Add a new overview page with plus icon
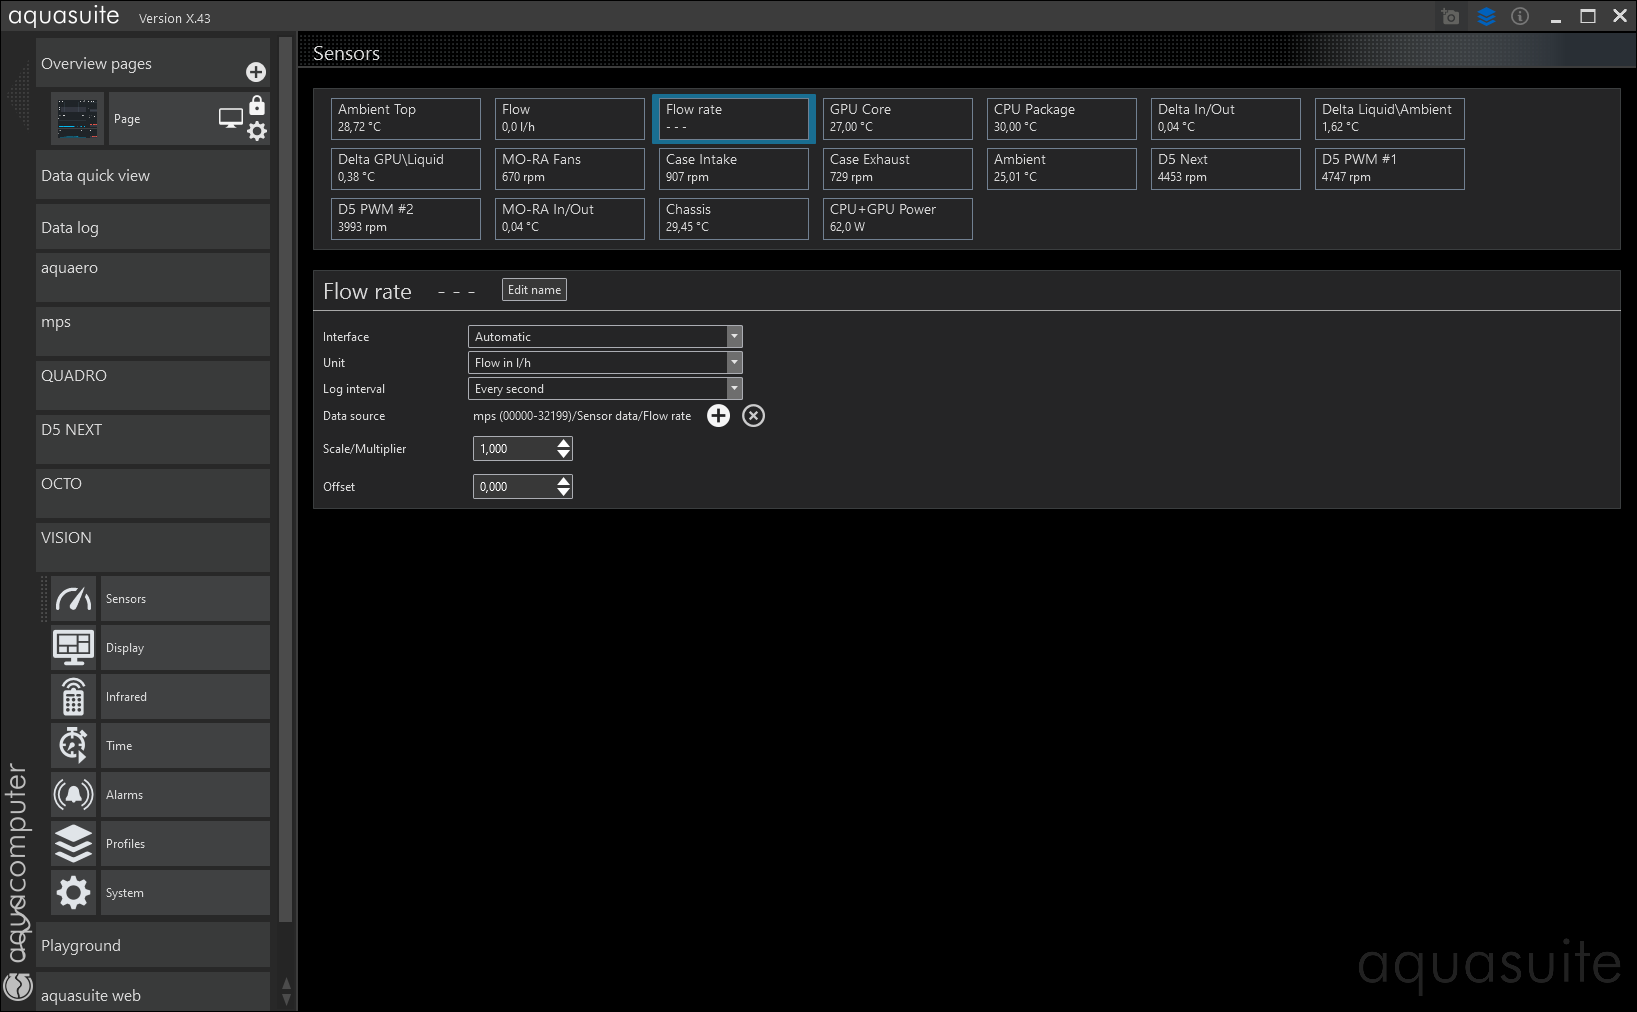Screen dimensions: 1637x1012 (256, 72)
